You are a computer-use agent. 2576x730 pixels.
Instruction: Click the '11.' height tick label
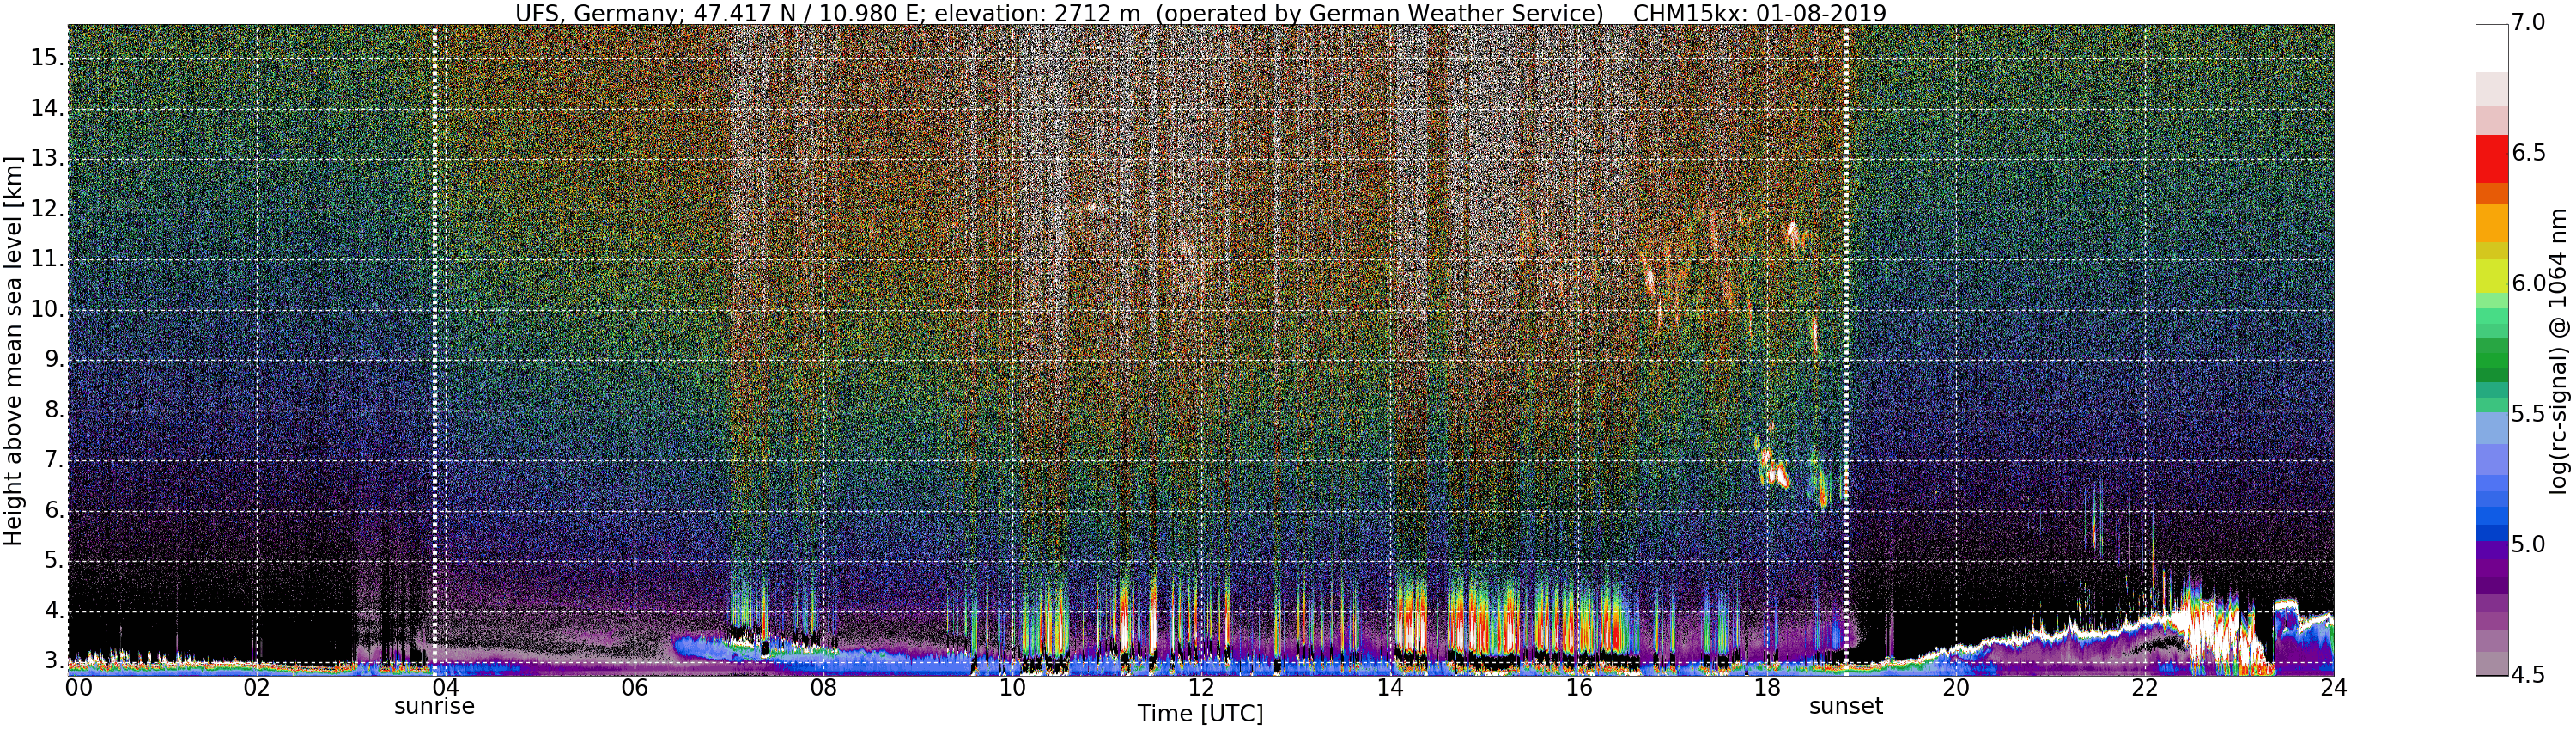tap(46, 259)
